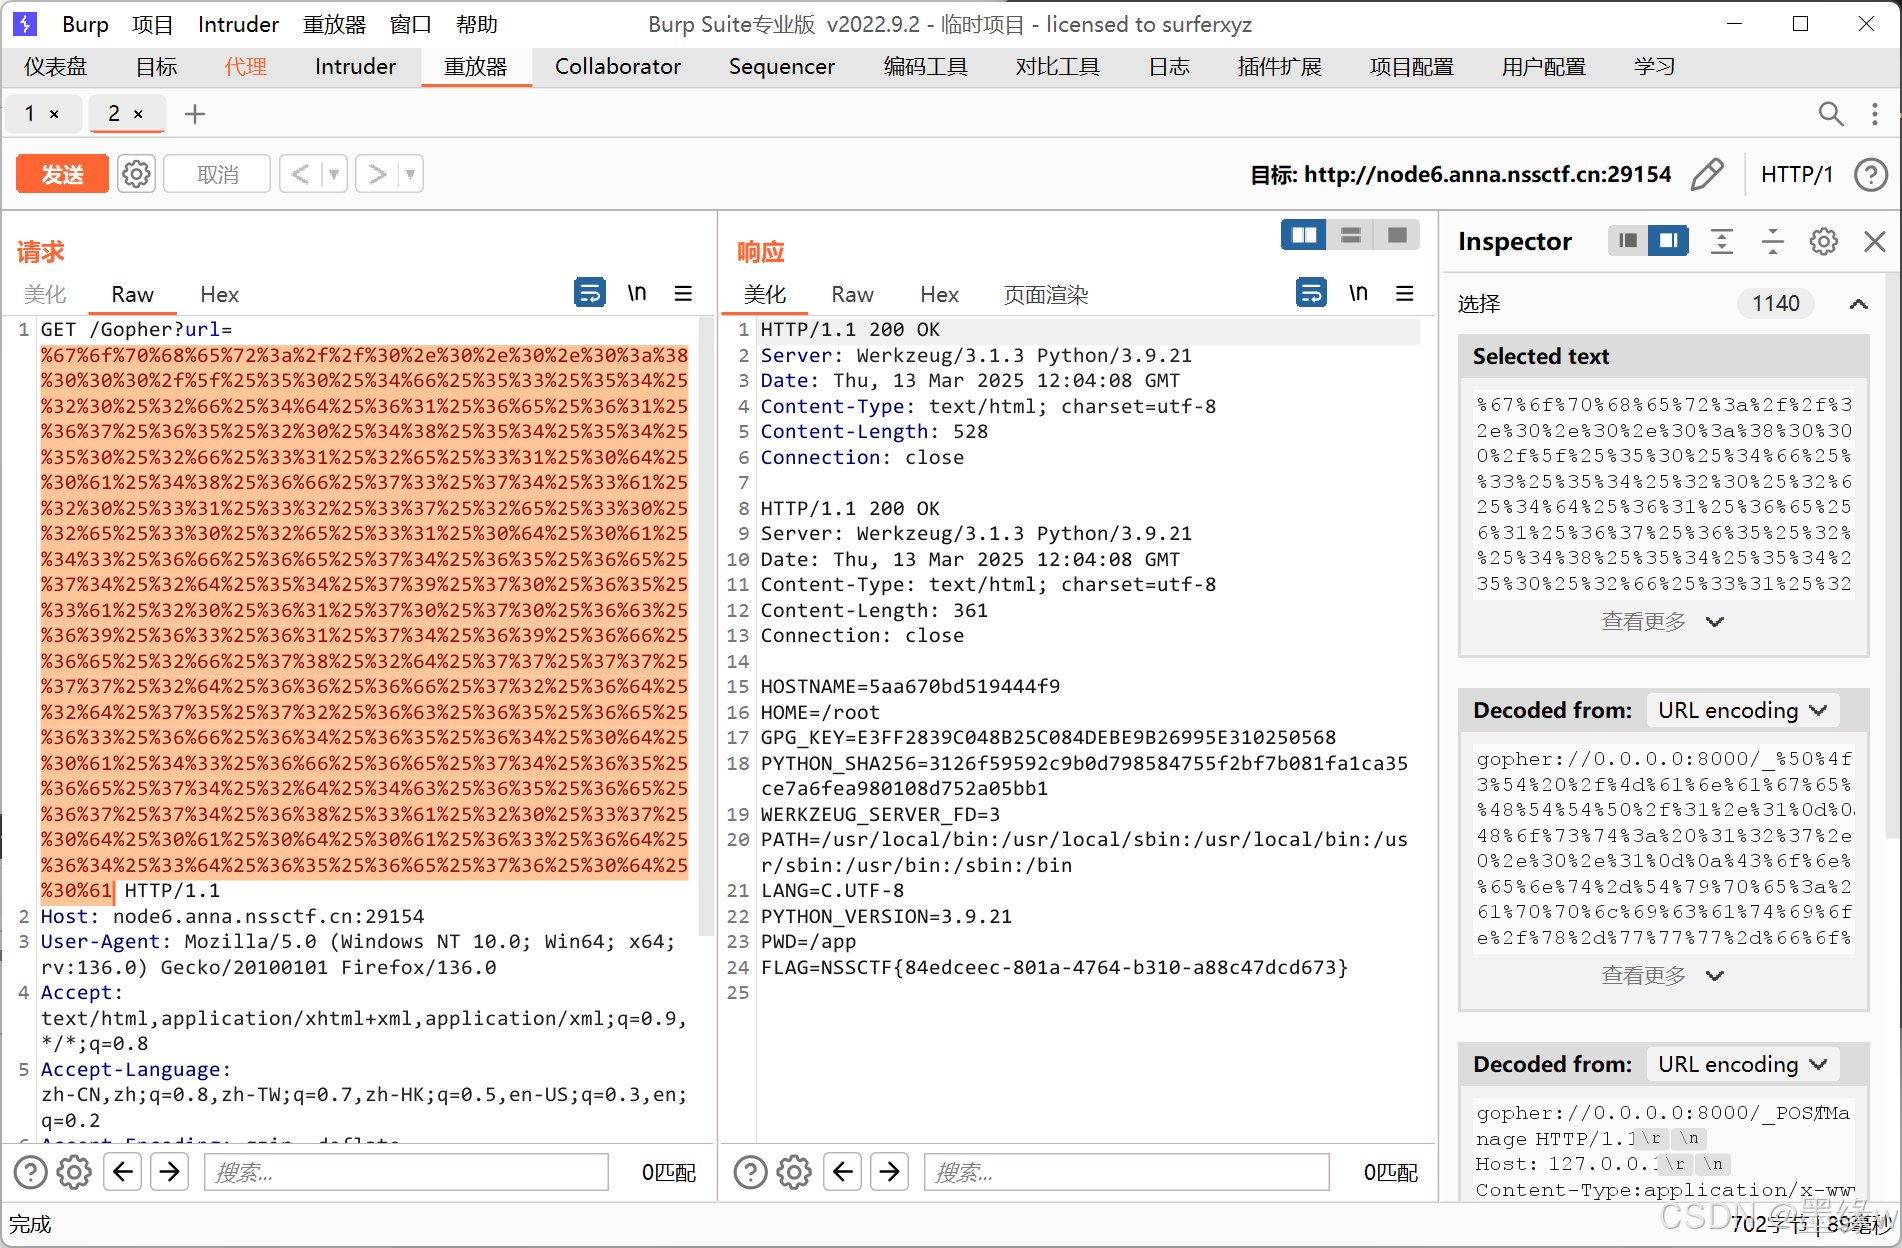This screenshot has width=1902, height=1248.
Task: Select side-by-side layout view
Action: pos(1304,235)
